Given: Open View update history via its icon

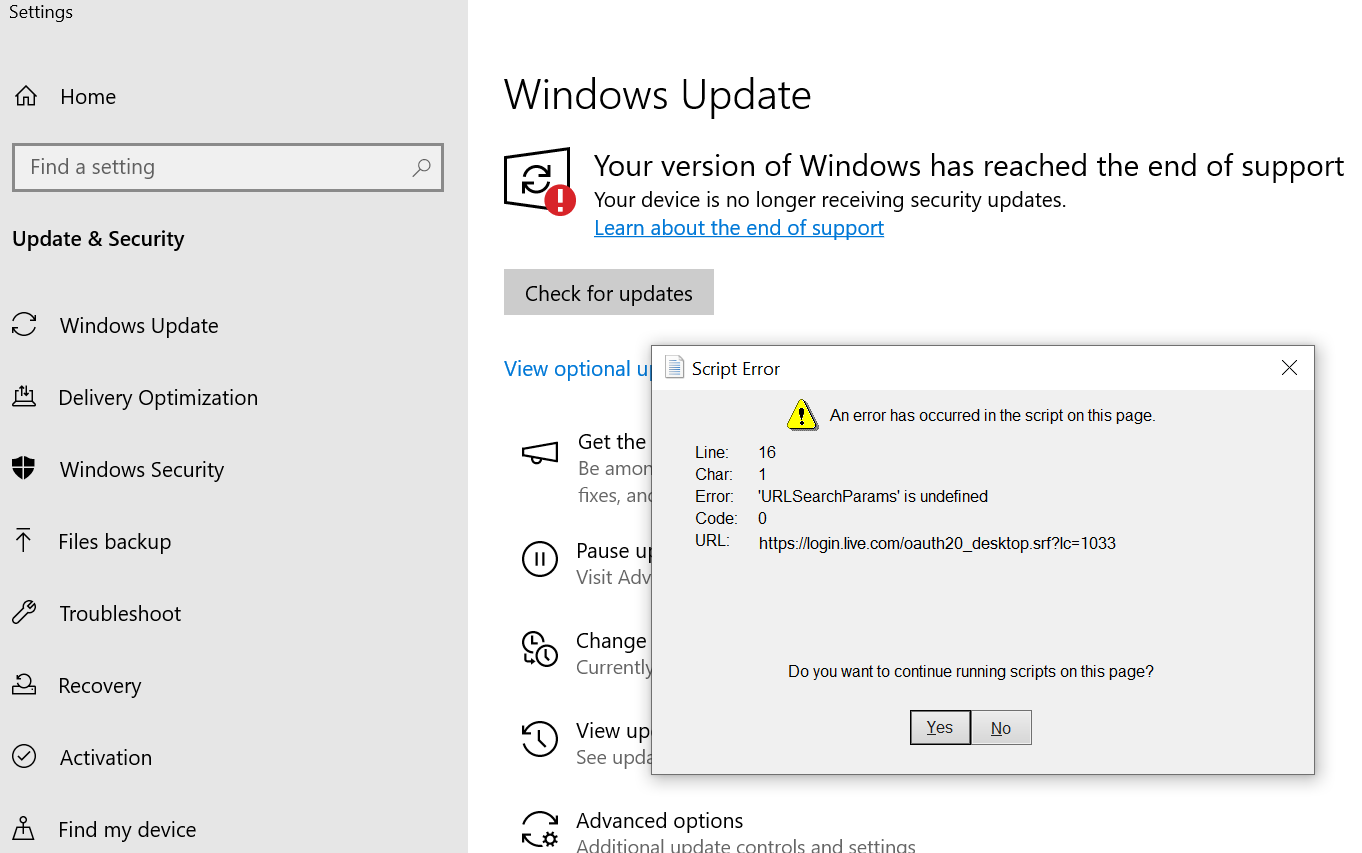Looking at the screenshot, I should pyautogui.click(x=540, y=739).
